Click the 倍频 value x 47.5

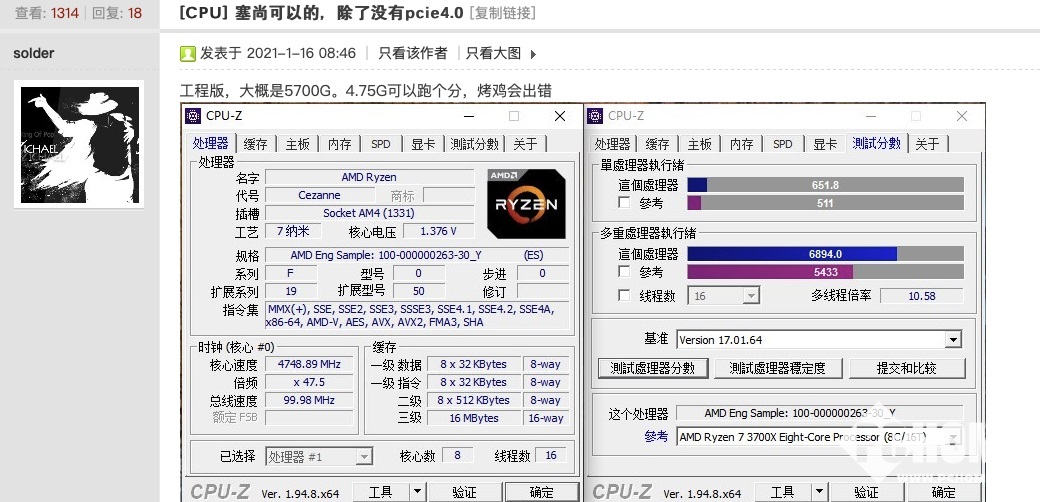click(309, 382)
